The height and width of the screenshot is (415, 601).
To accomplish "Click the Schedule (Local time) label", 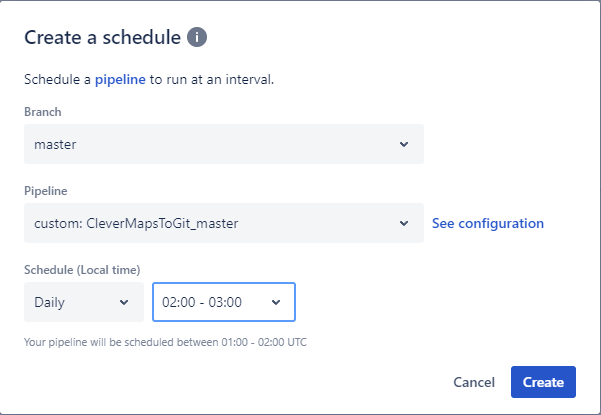I will [x=82, y=269].
